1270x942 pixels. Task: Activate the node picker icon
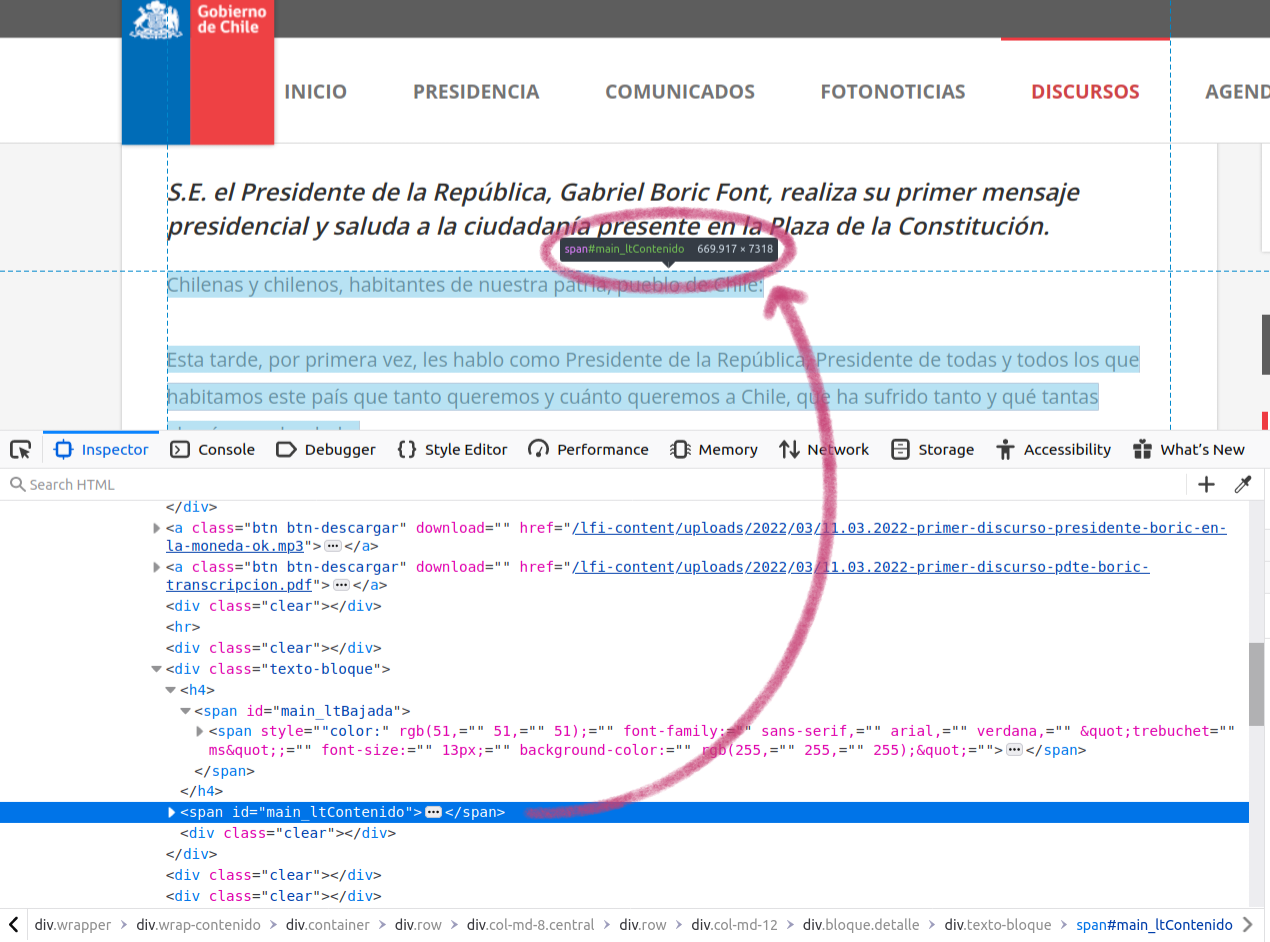[20, 449]
